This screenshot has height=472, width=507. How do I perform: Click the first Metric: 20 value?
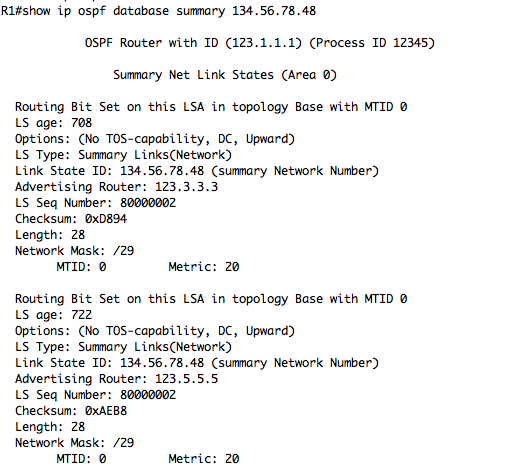click(204, 267)
